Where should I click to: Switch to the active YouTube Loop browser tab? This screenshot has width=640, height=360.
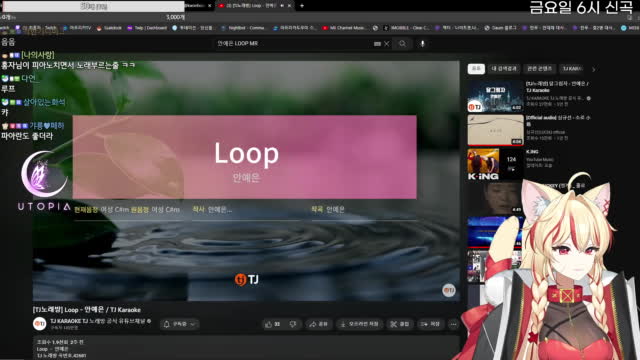point(255,6)
